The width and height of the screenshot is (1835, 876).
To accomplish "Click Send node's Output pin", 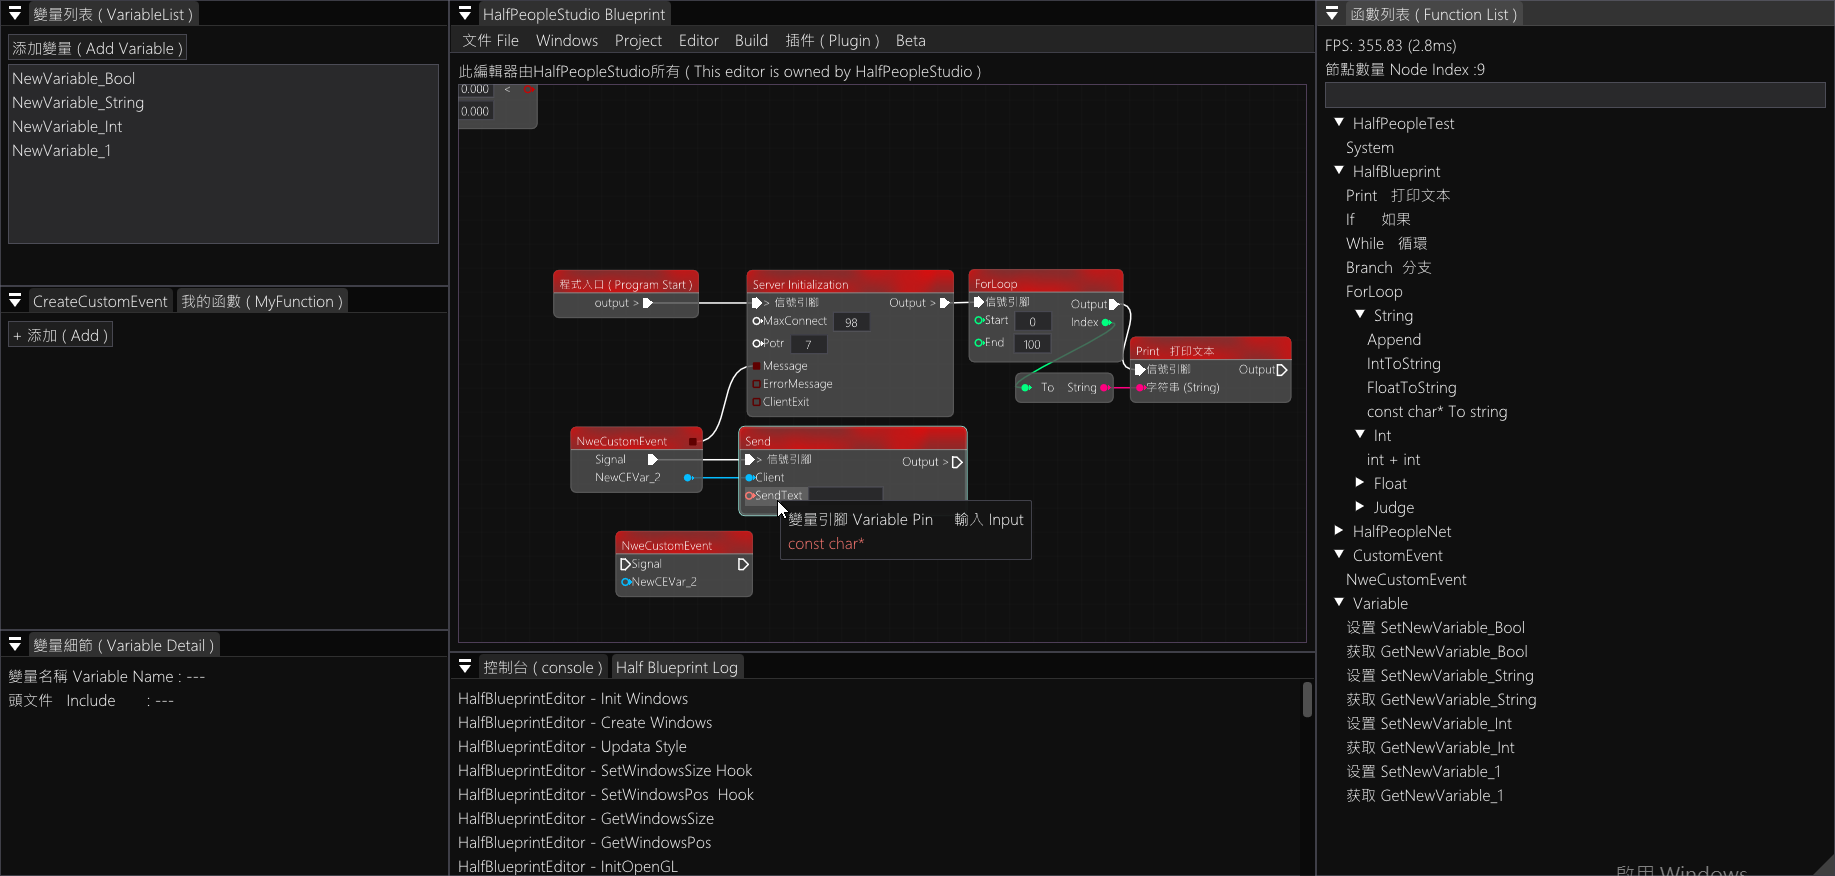I will [x=957, y=462].
